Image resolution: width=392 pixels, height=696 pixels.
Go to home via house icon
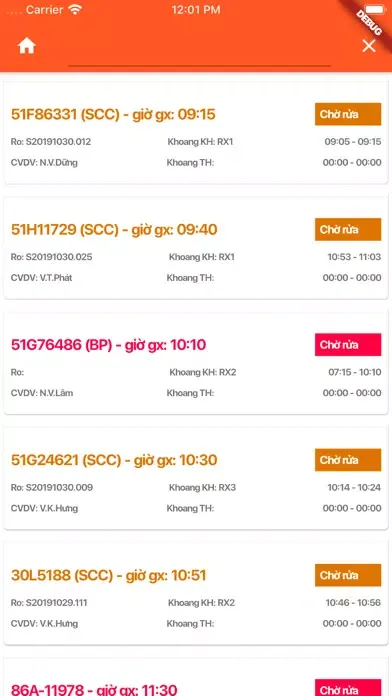click(27, 46)
